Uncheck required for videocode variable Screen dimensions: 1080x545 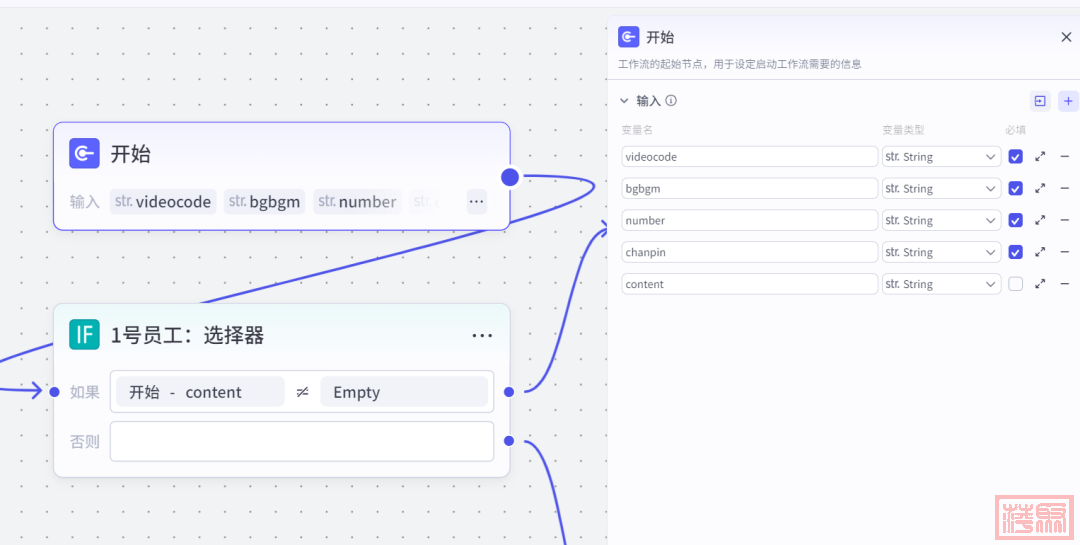[x=1015, y=157]
